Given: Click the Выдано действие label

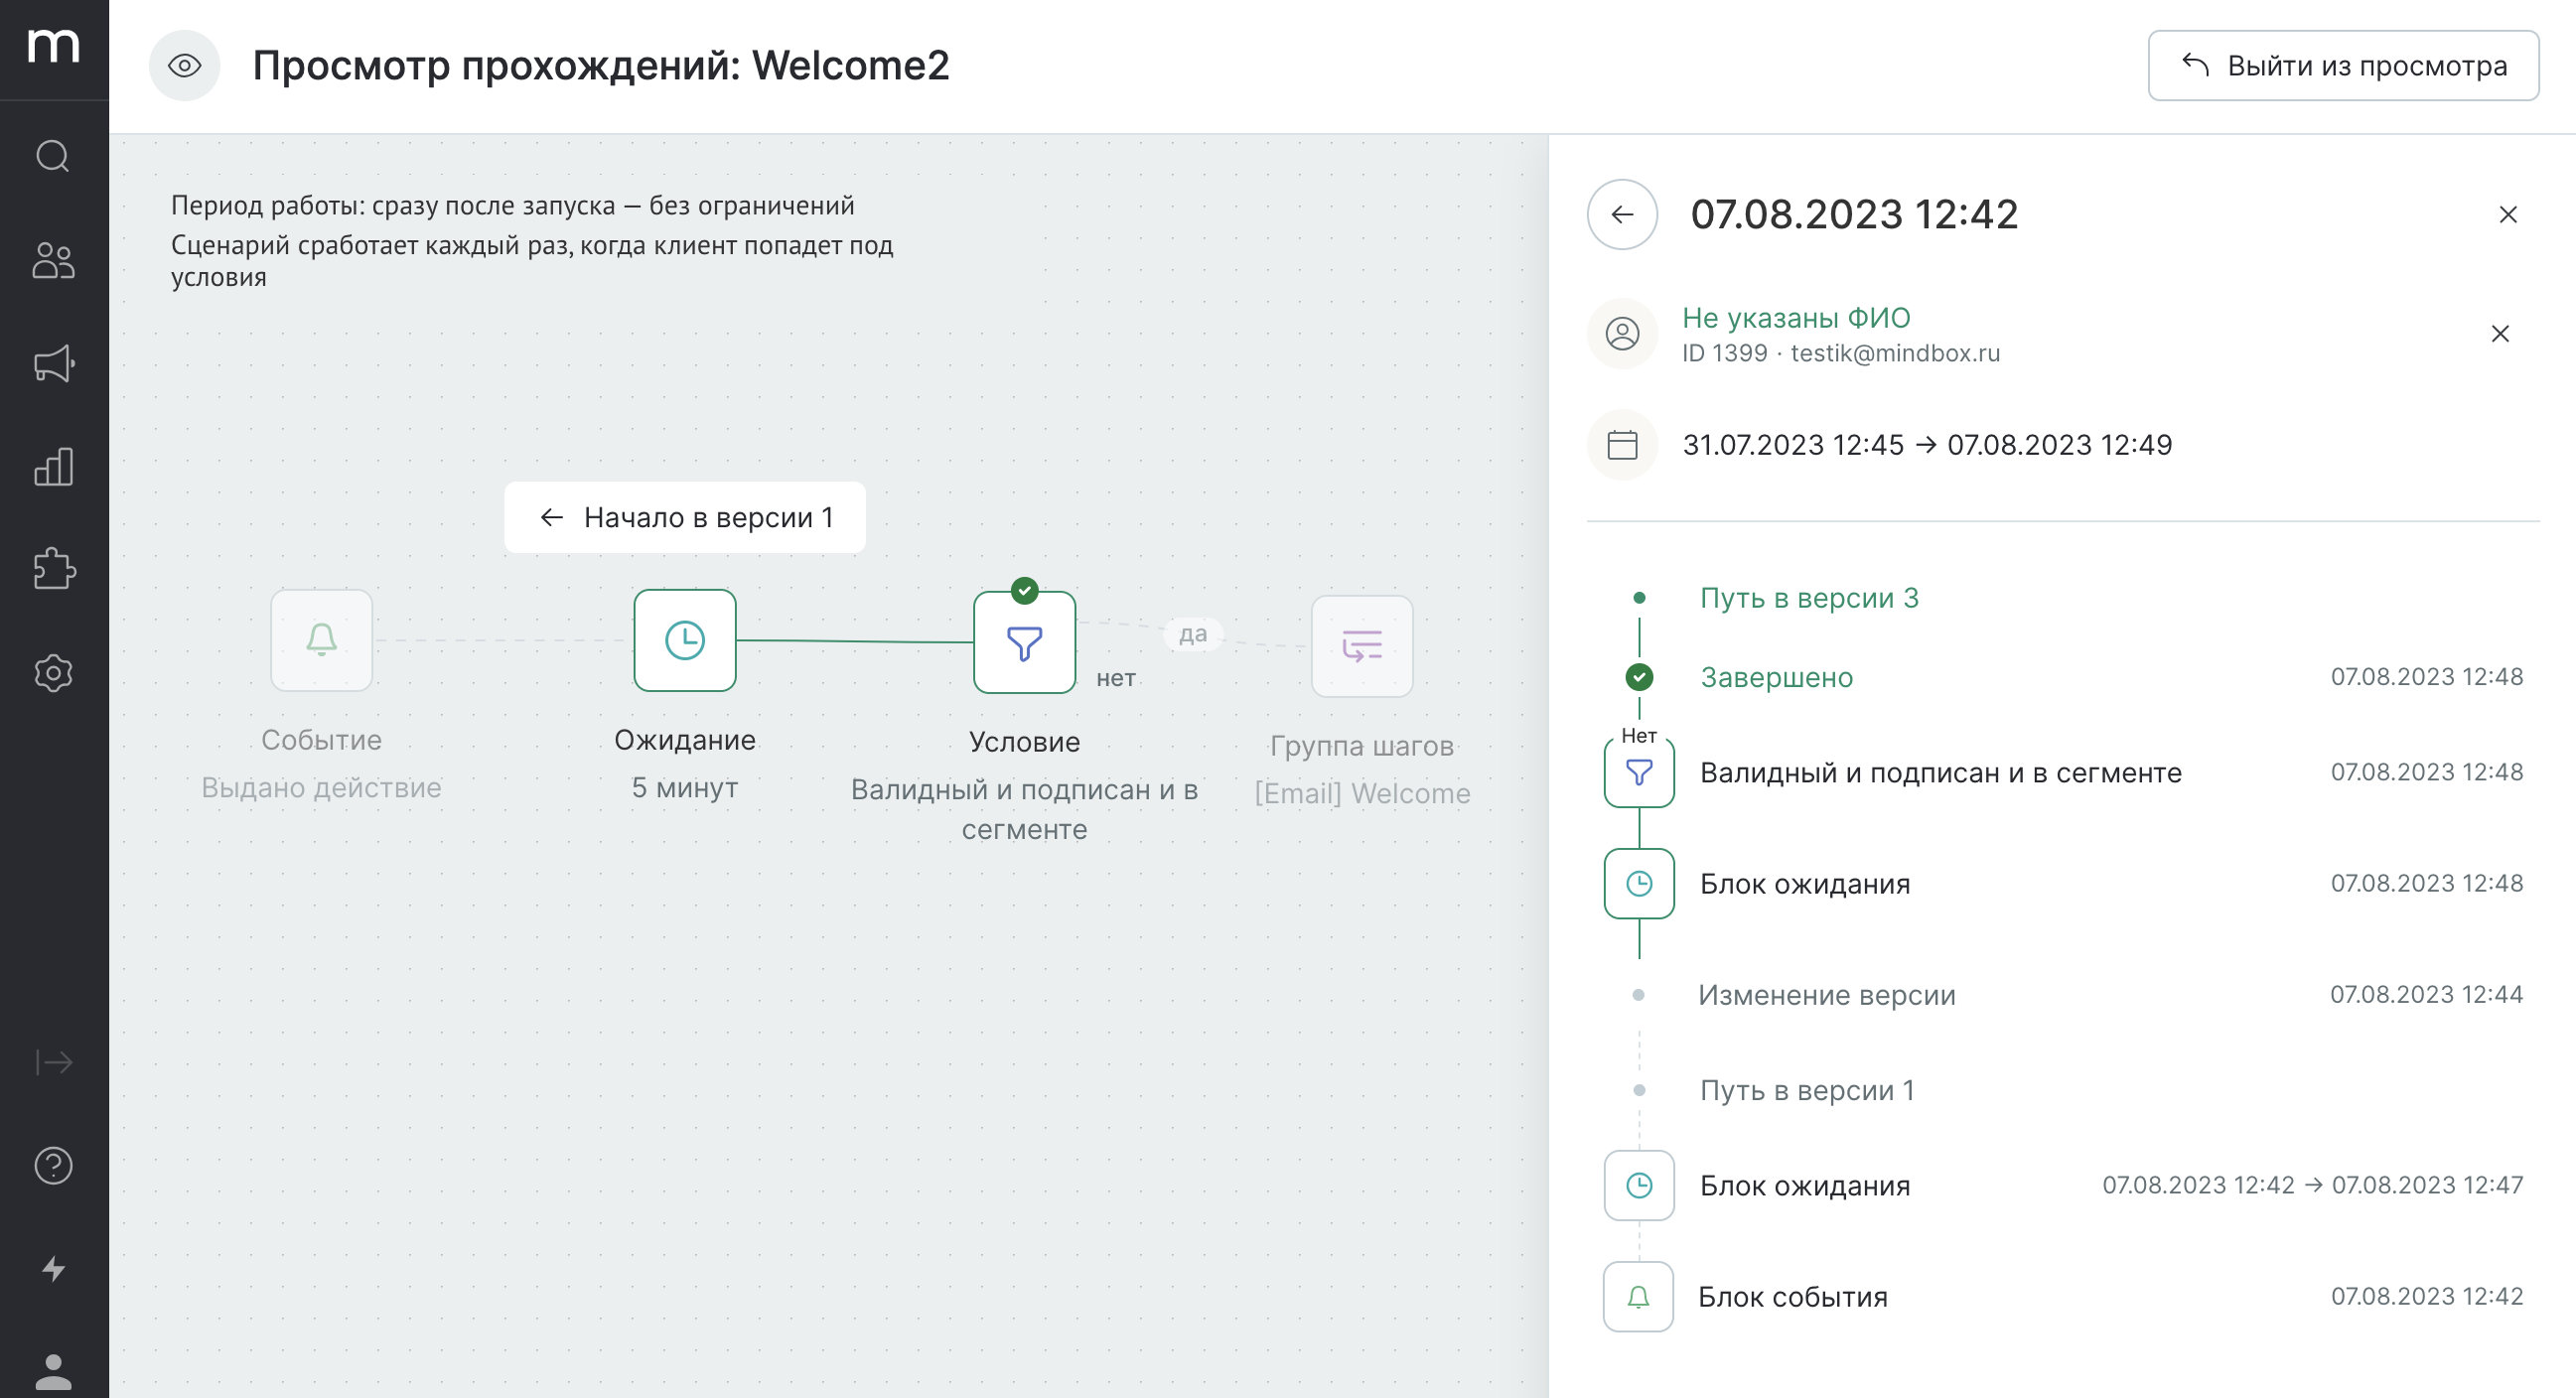Looking at the screenshot, I should point(321,788).
